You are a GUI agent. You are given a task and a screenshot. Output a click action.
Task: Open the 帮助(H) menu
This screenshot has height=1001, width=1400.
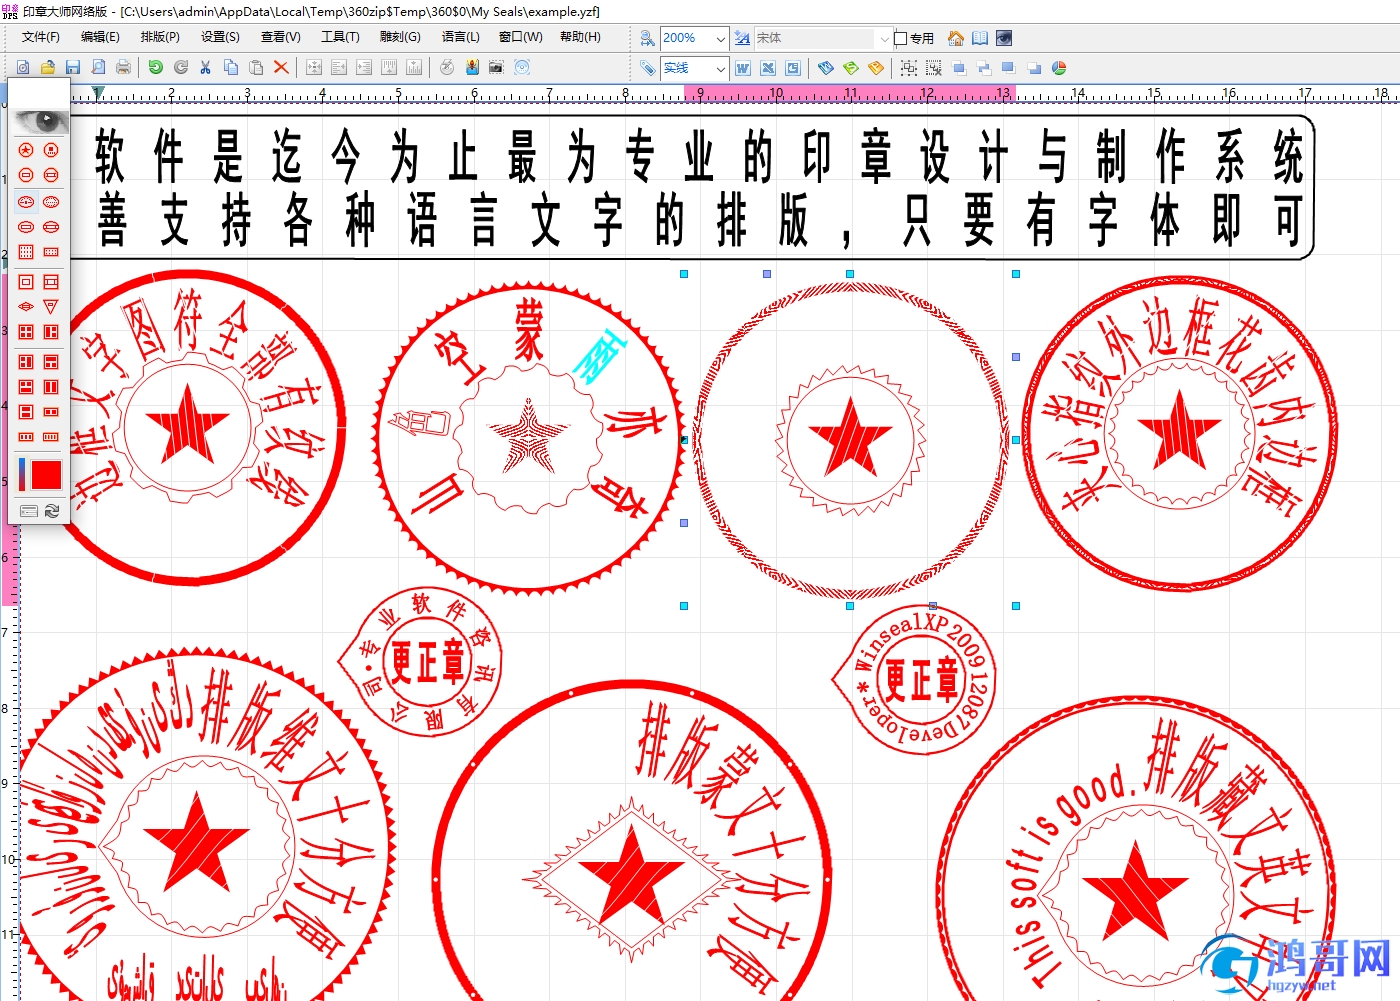click(x=580, y=37)
